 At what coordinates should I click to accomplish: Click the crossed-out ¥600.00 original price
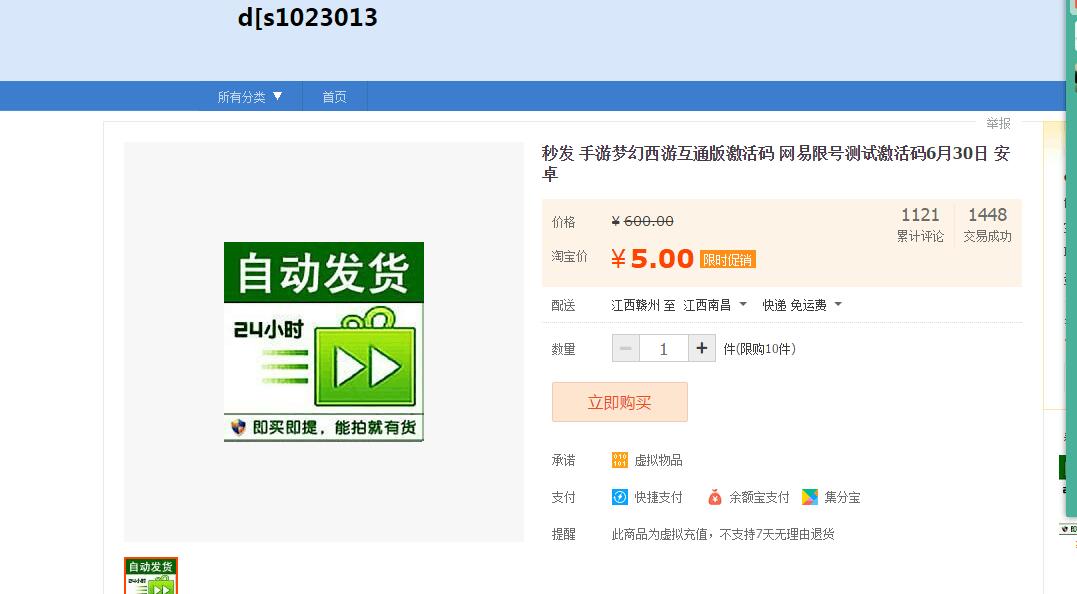(x=642, y=221)
